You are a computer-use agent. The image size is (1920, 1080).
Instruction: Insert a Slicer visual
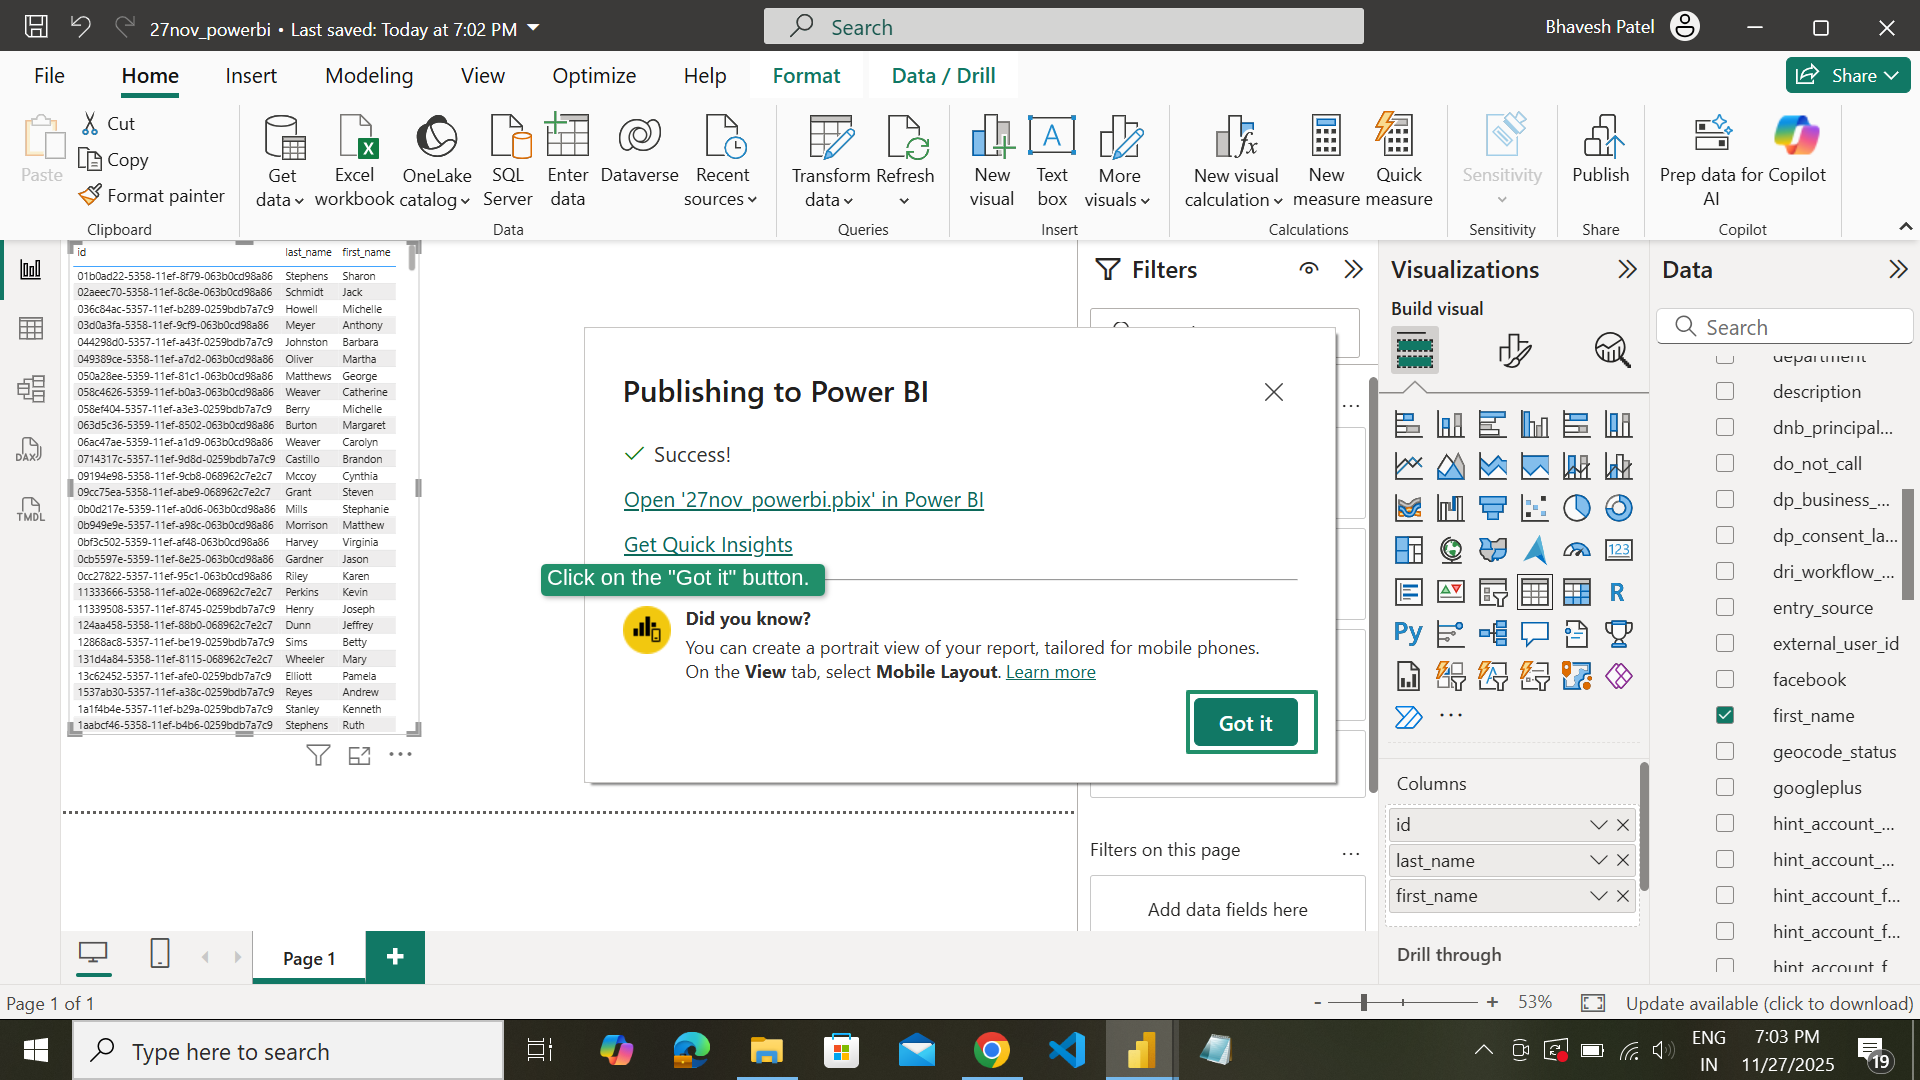[1493, 592]
